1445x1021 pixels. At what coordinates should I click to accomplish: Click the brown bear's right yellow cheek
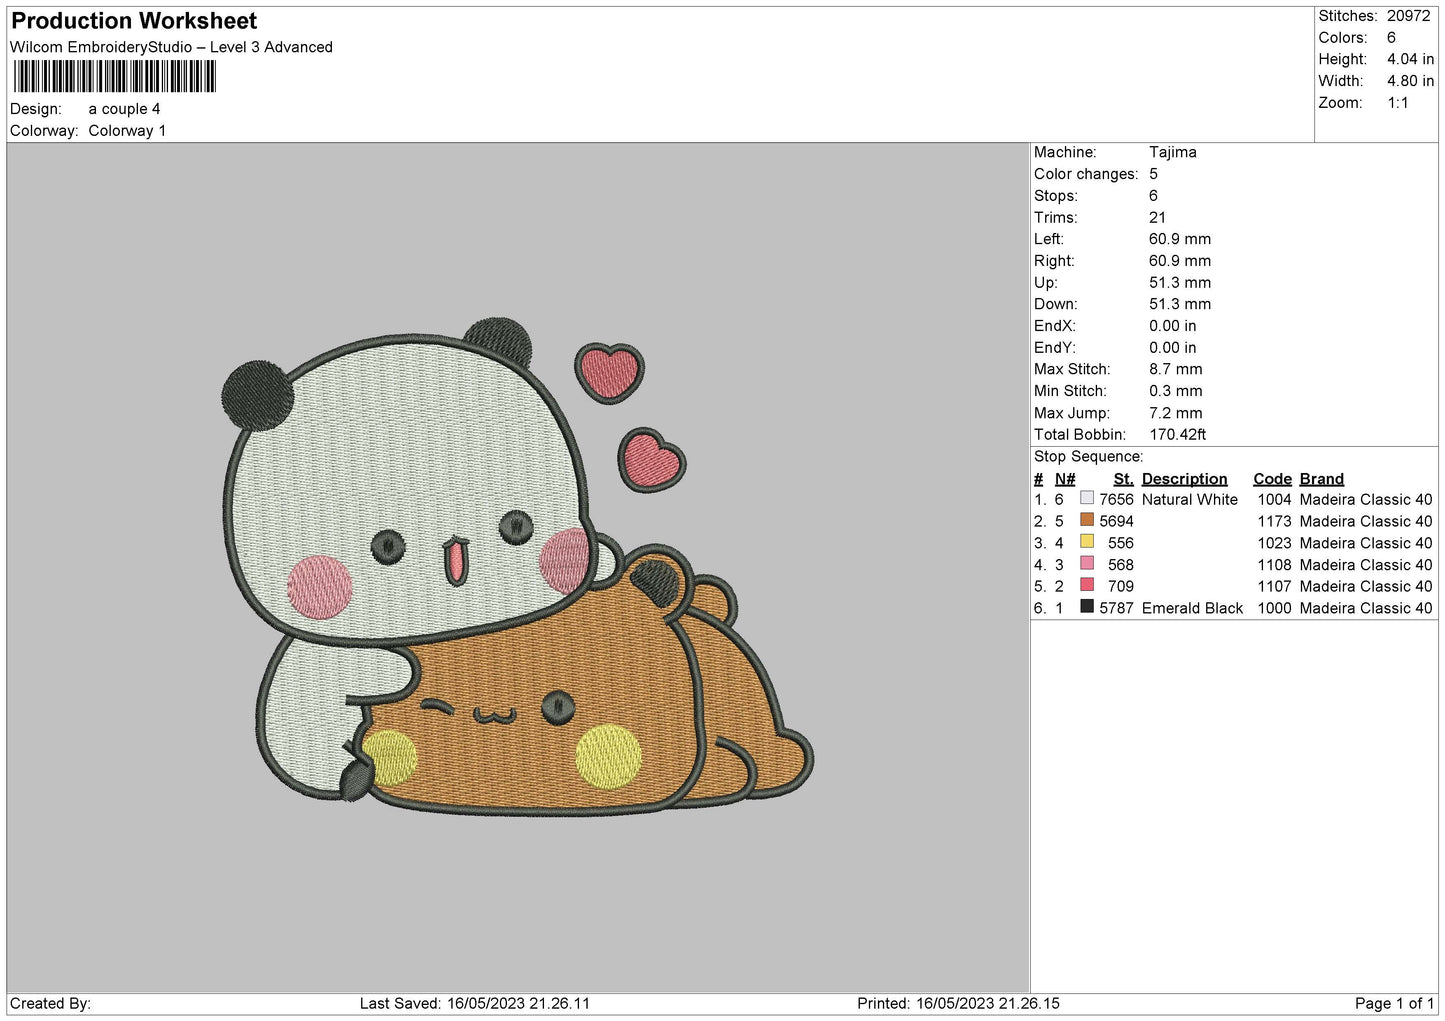(608, 756)
